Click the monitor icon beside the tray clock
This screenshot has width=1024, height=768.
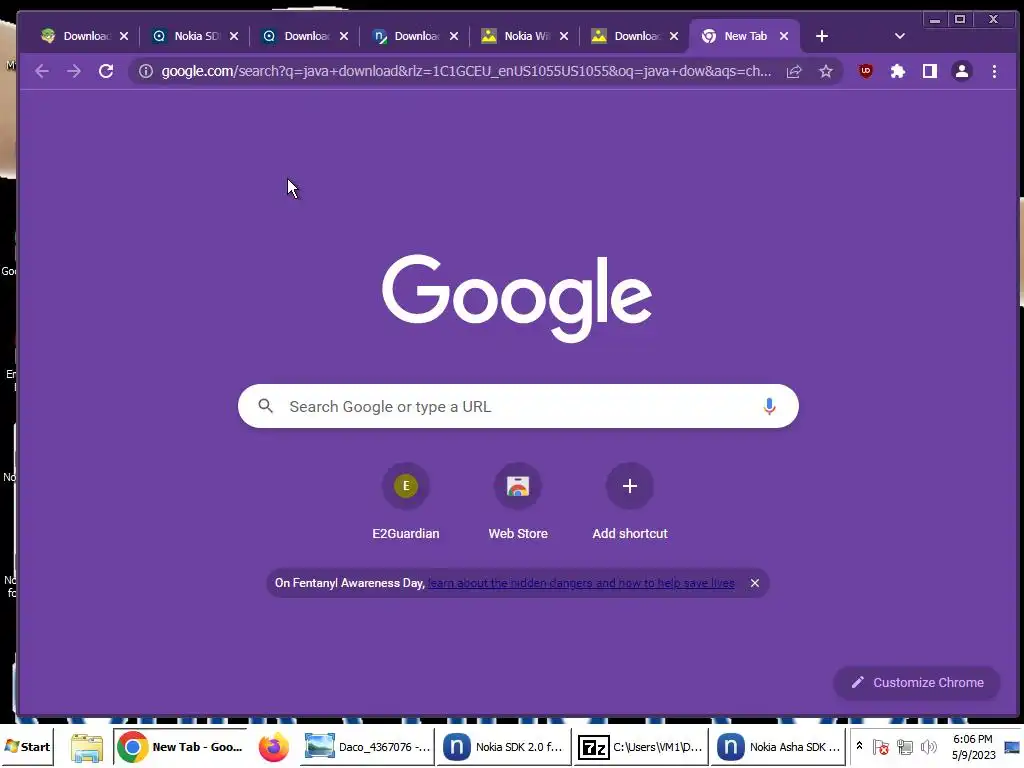coord(1012,747)
